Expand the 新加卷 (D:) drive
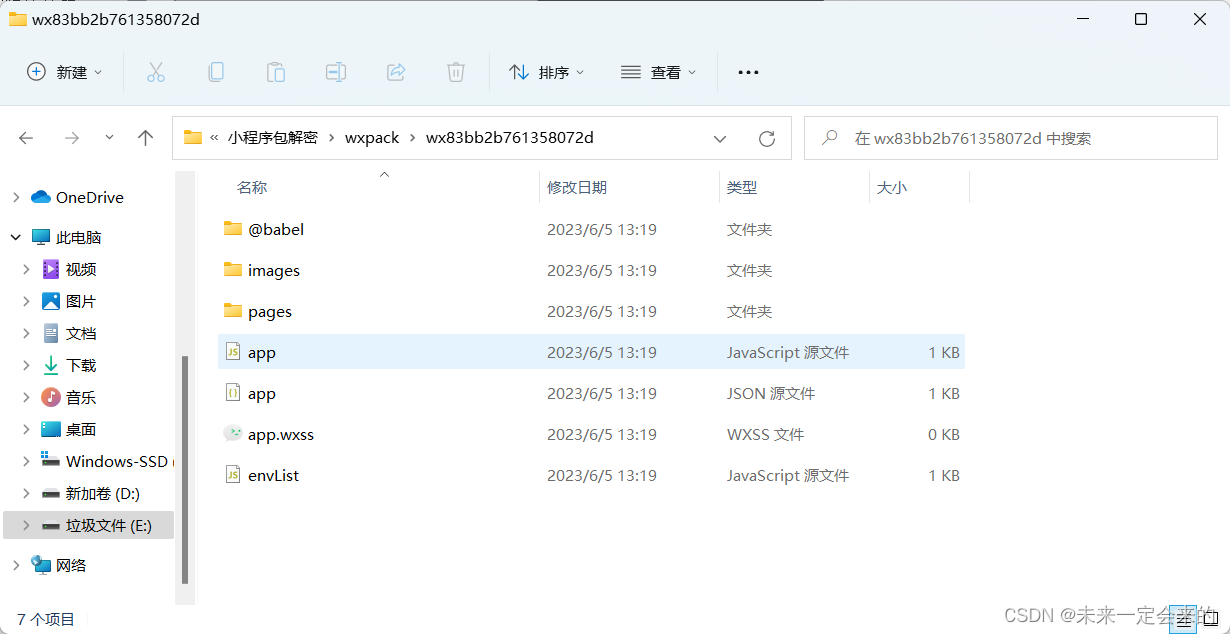Image resolution: width=1230 pixels, height=634 pixels. (27, 493)
